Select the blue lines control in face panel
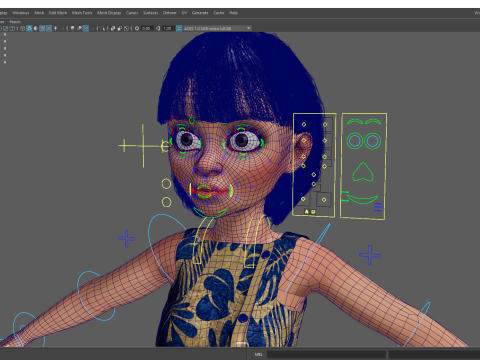Image resolution: width=480 pixels, height=360 pixels. point(378,207)
